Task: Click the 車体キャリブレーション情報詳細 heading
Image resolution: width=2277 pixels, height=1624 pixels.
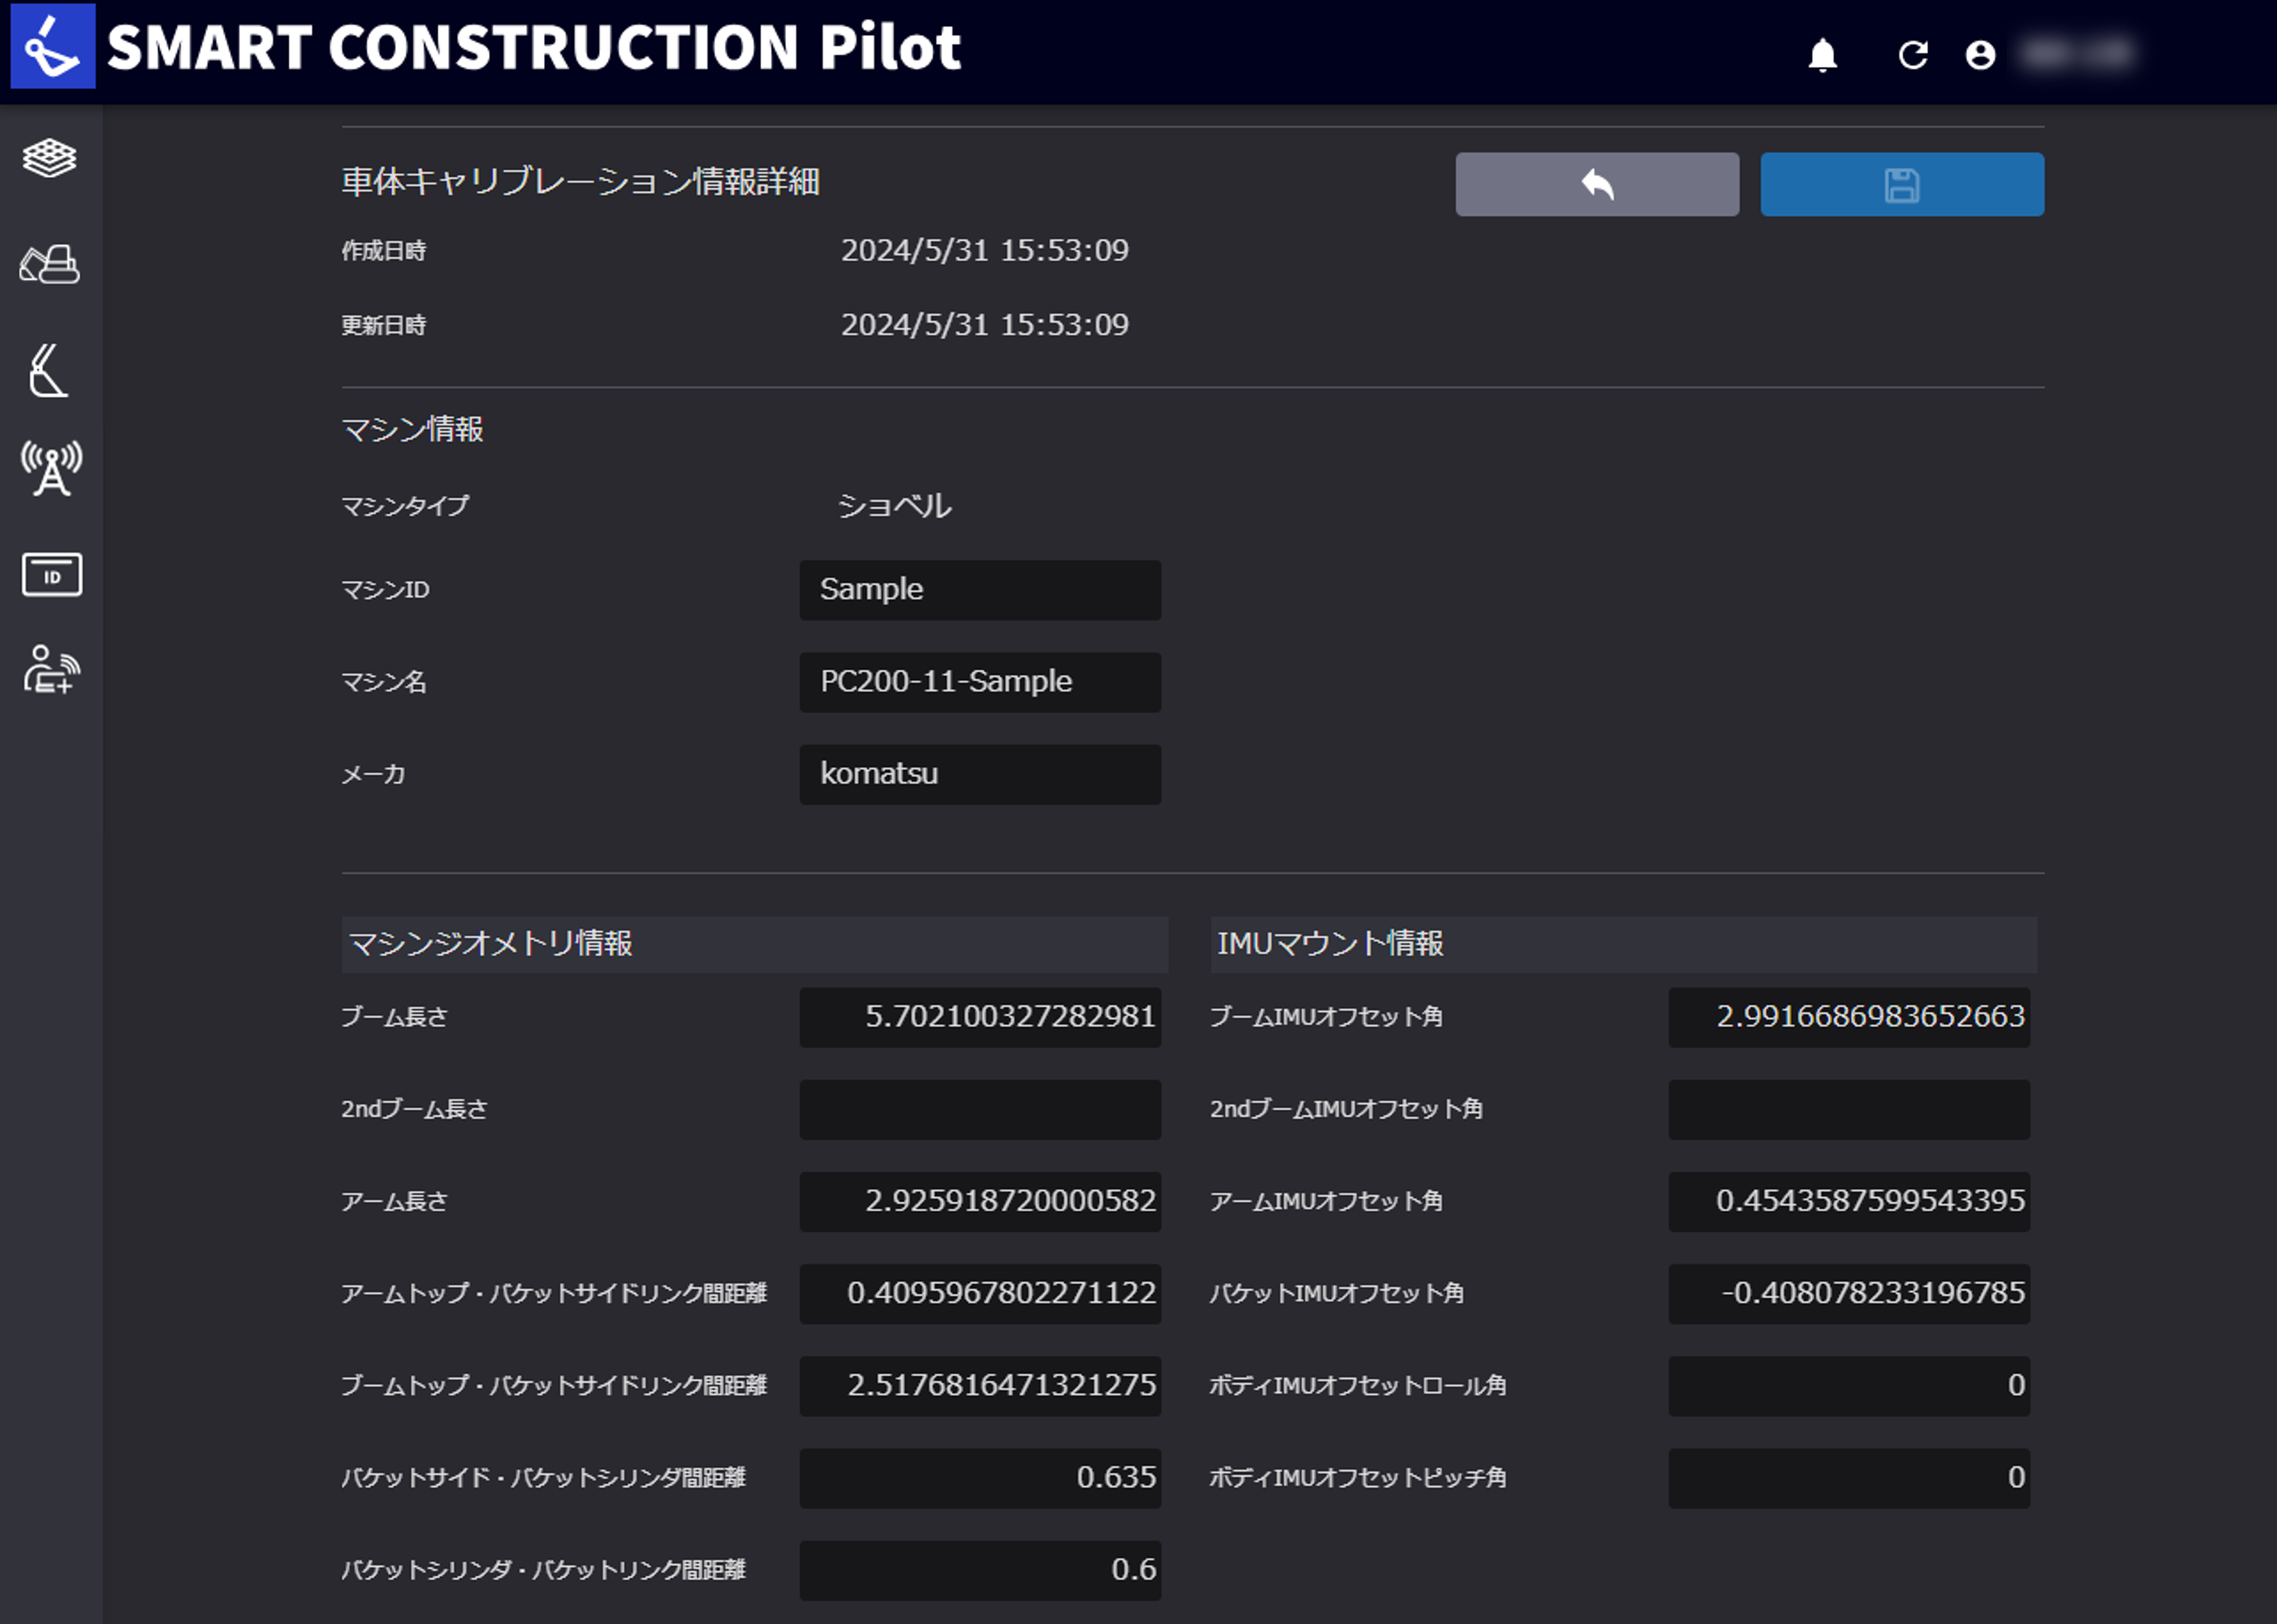Action: (x=581, y=181)
